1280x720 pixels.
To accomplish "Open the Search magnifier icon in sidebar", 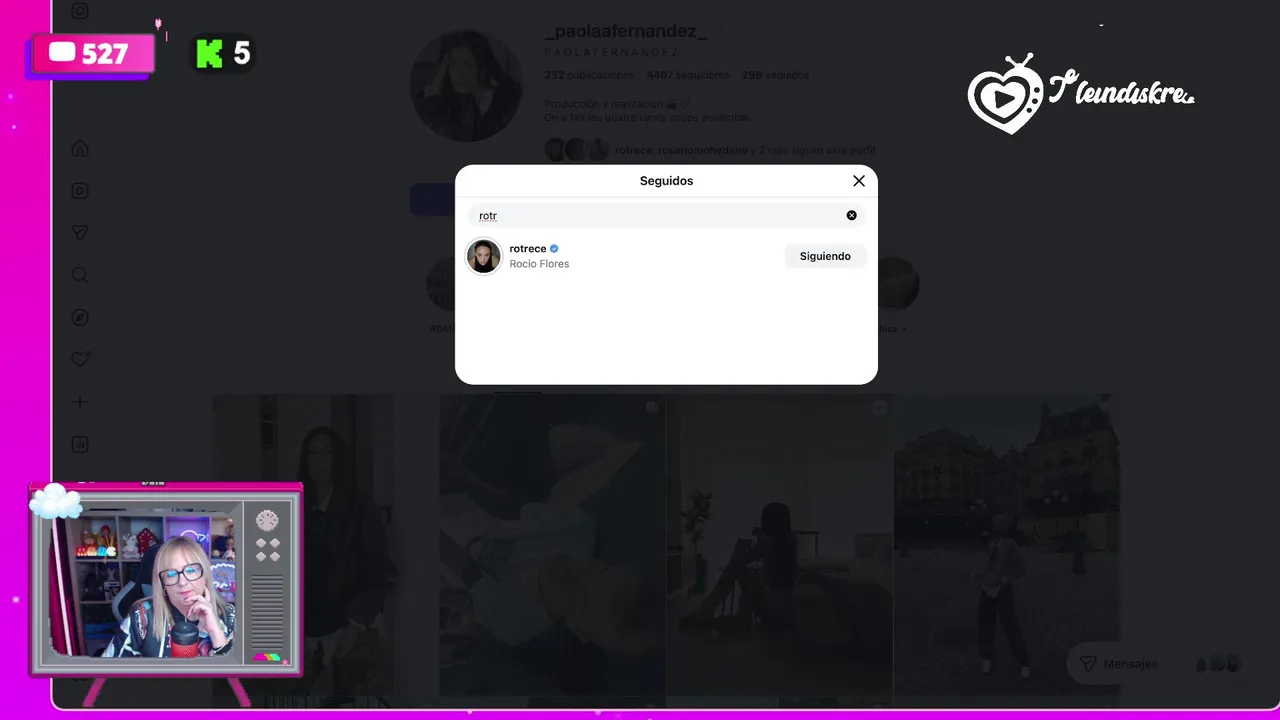I will [80, 275].
